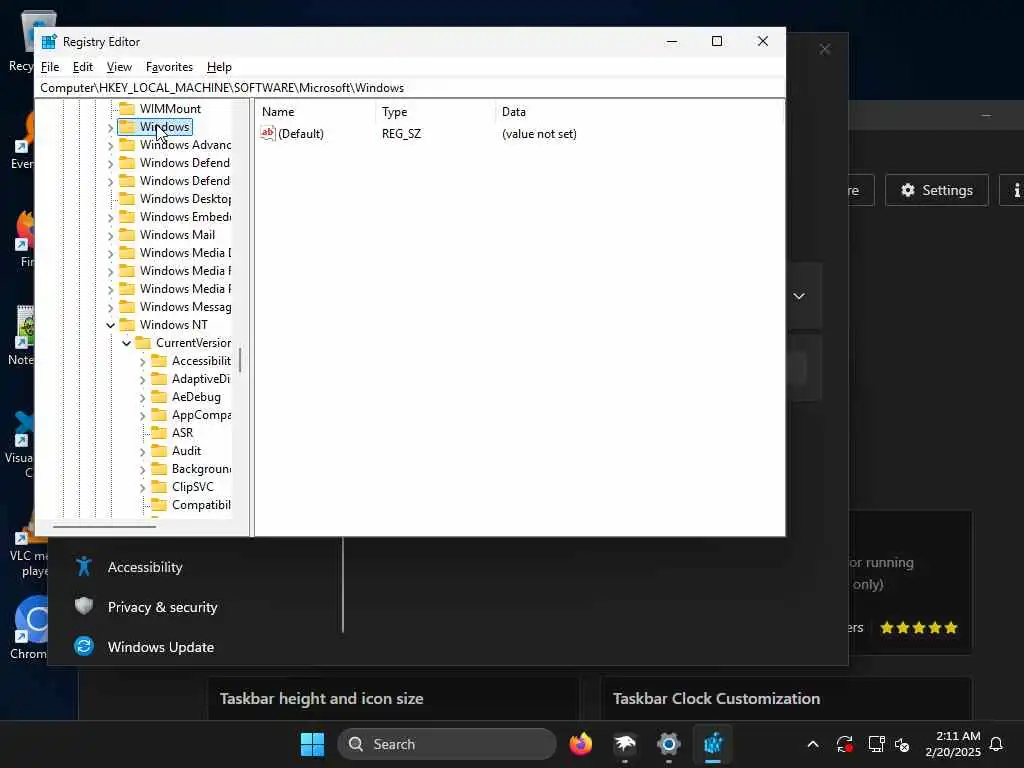Expand the Windows Mail key
Screen dimensions: 1024x768
tap(110, 236)
